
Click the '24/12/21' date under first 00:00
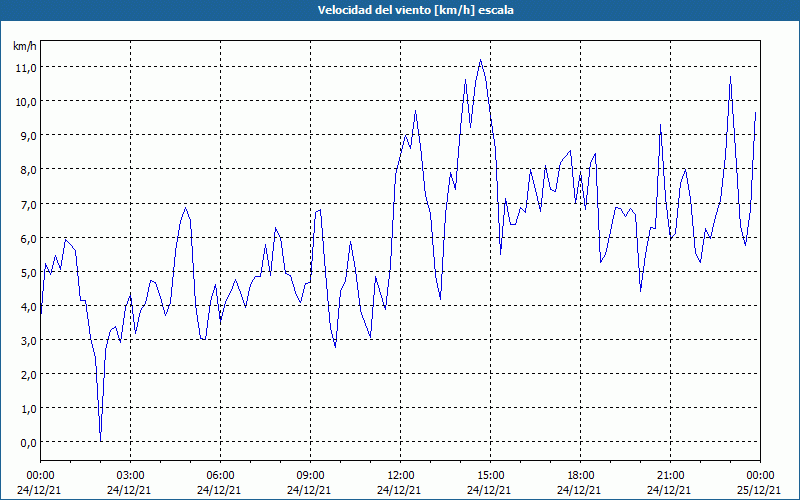pyautogui.click(x=39, y=490)
